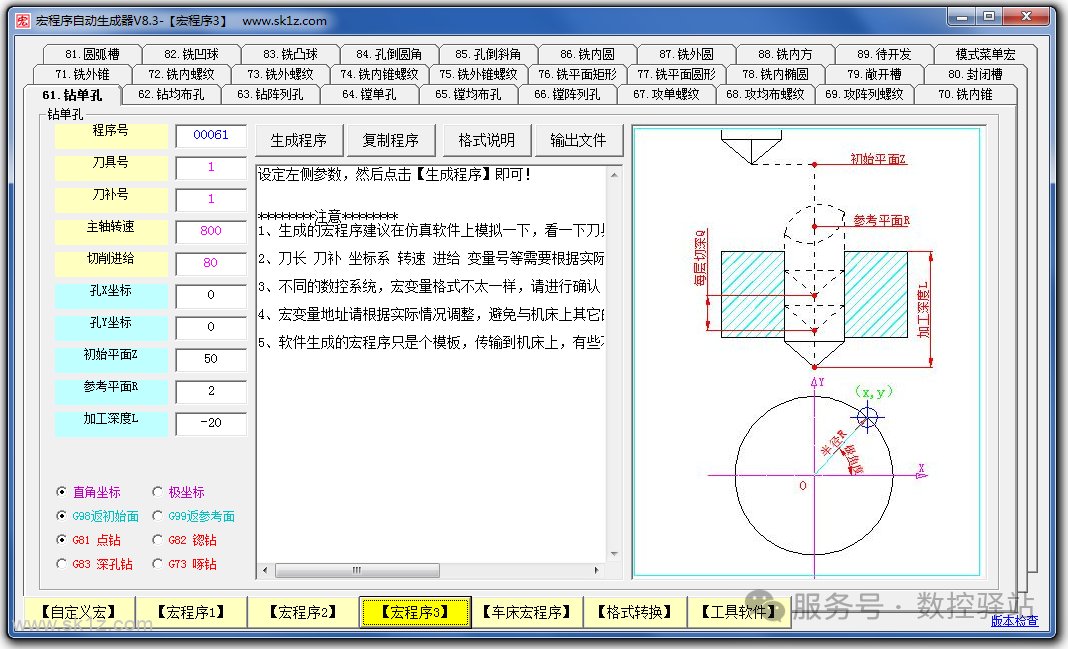Image resolution: width=1068 pixels, height=649 pixels.
Task: Open tab 81. 圆弧槽
Action: tap(92, 54)
